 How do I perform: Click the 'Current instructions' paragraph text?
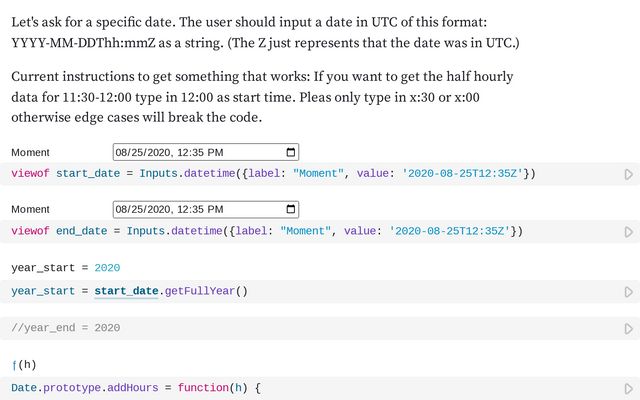(262, 97)
